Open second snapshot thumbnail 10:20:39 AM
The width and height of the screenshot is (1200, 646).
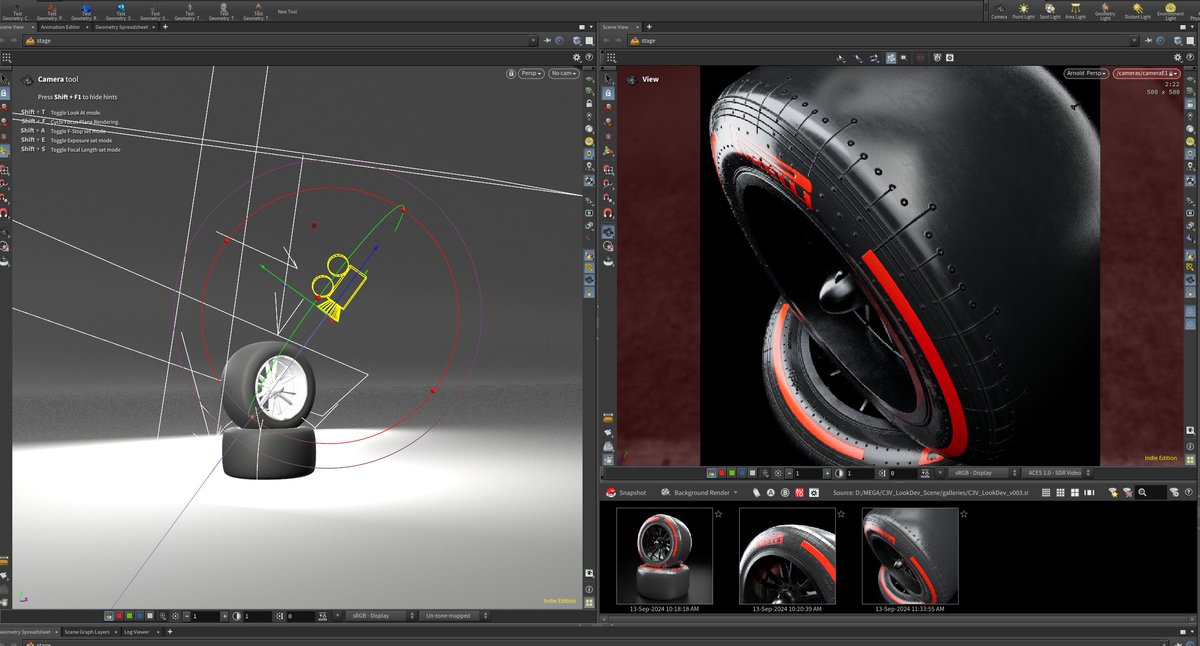787,555
